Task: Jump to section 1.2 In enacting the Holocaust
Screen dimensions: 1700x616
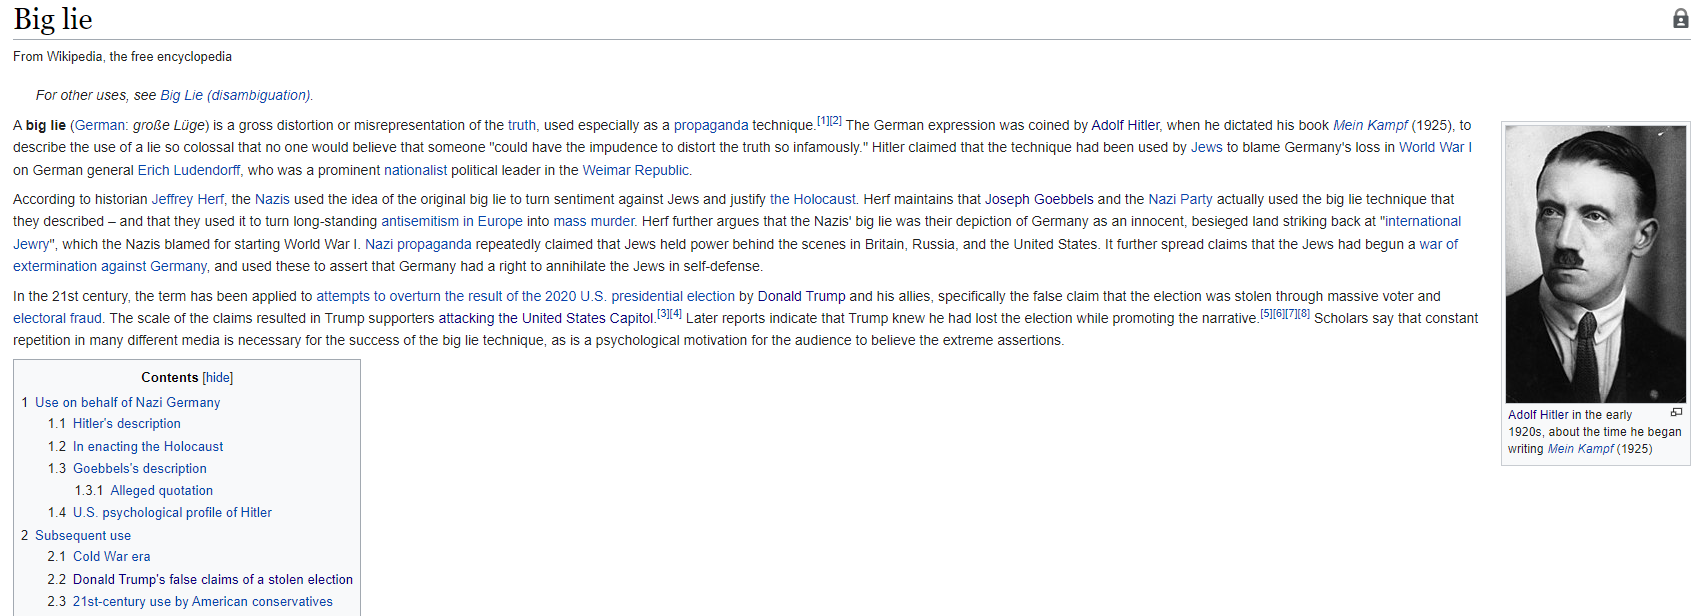Action: click(x=147, y=447)
